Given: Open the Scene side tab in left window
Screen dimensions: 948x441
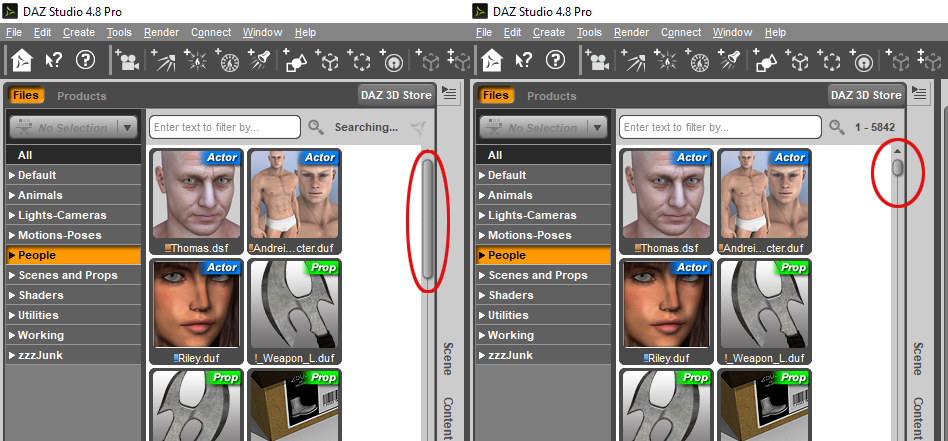Looking at the screenshot, I should (448, 358).
